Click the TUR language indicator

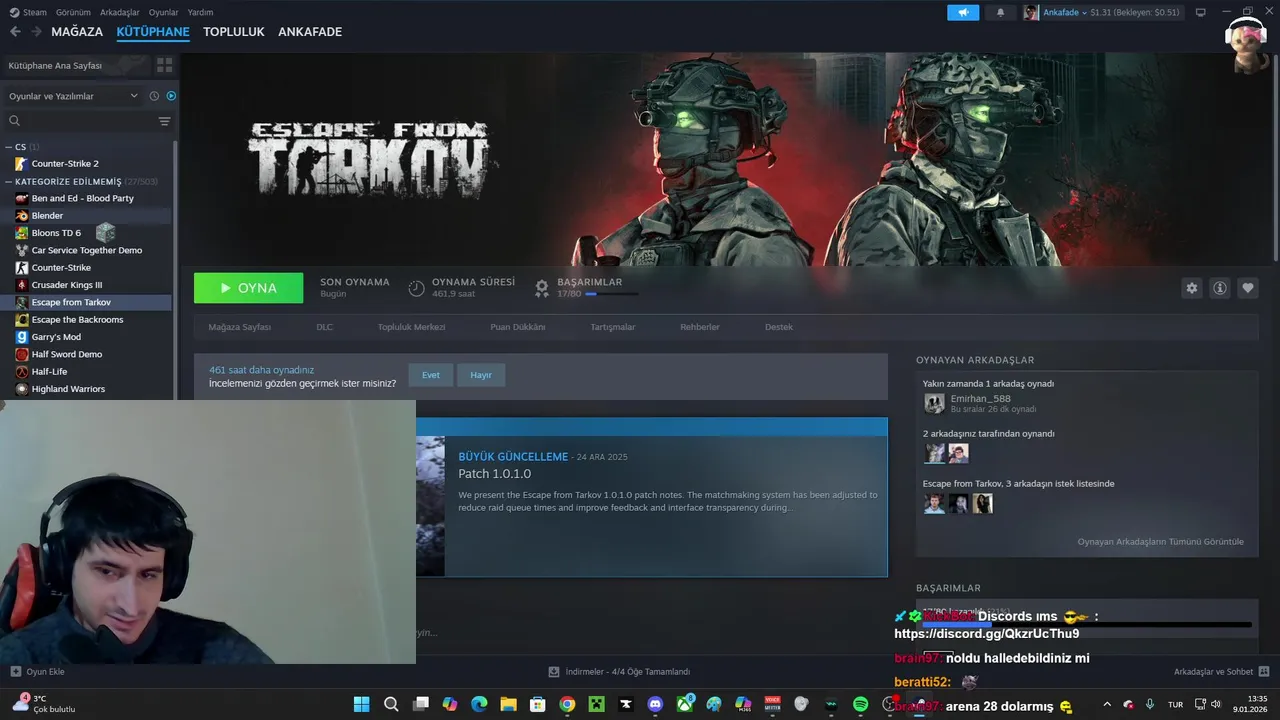click(1177, 704)
